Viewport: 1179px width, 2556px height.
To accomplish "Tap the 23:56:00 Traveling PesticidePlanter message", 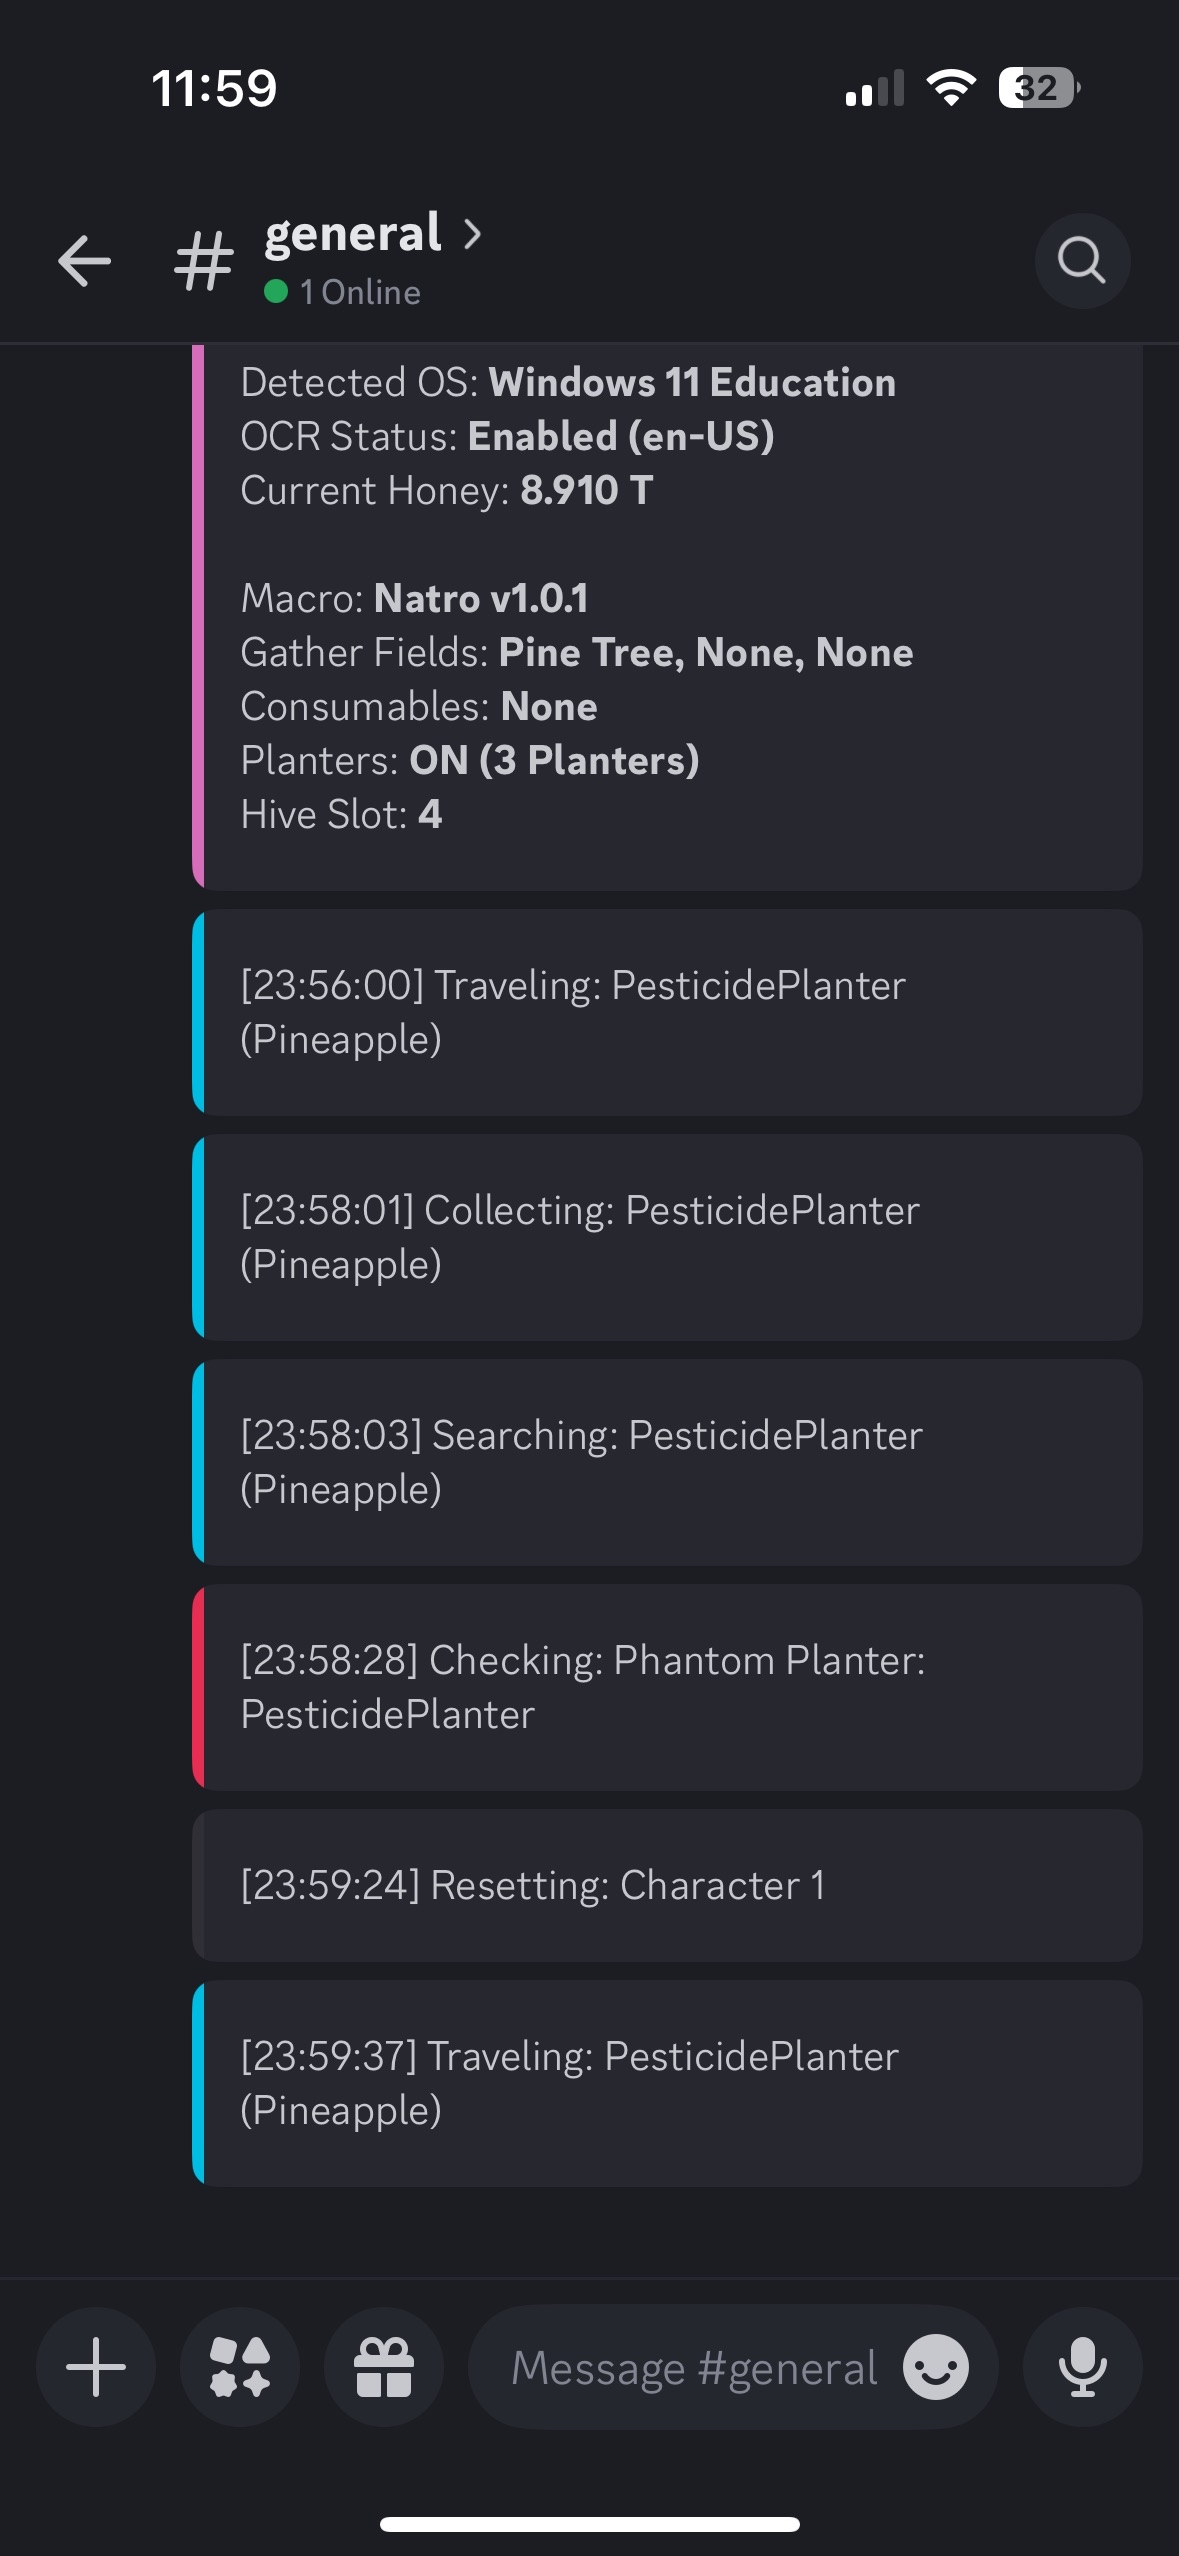I will click(x=667, y=1012).
